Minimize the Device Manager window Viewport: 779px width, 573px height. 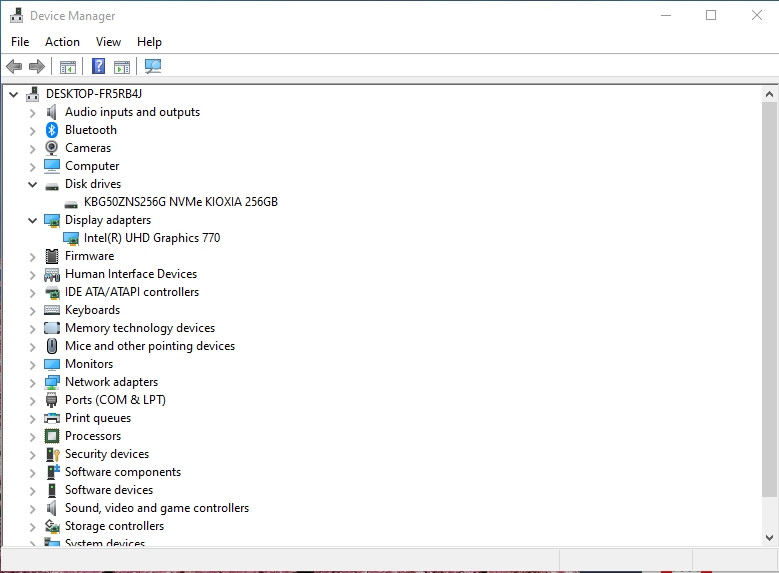point(666,15)
